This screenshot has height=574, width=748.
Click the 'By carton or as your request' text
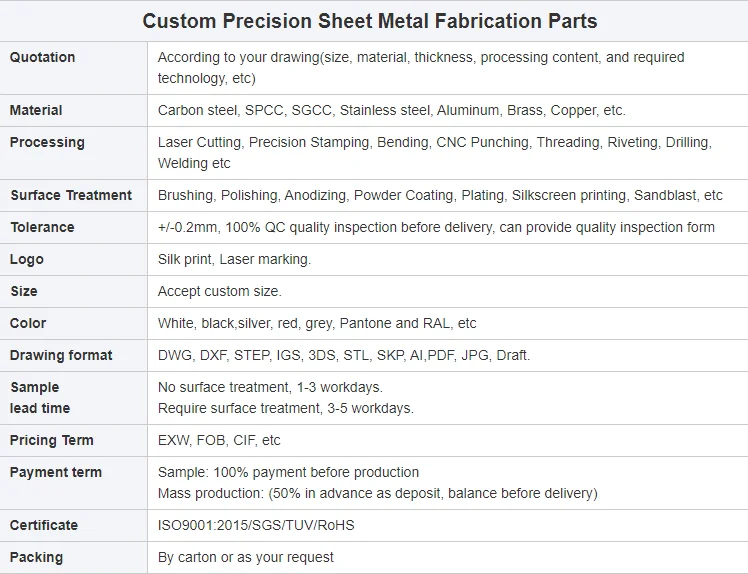[246, 557]
